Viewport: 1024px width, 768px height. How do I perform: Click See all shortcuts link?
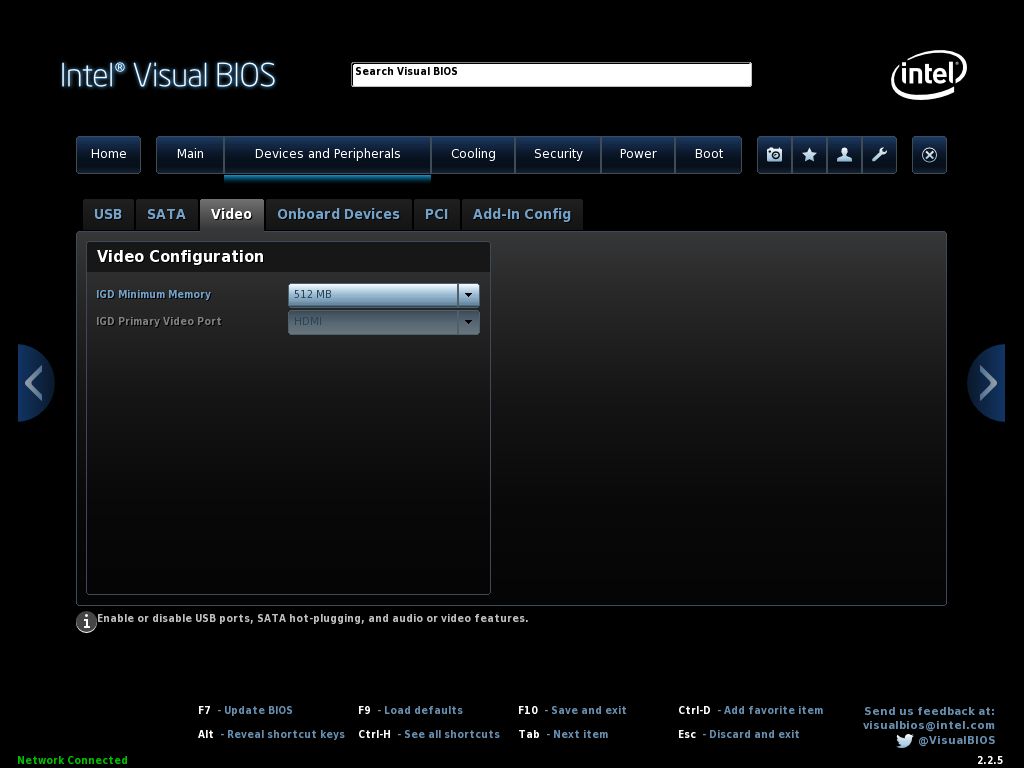452,735
